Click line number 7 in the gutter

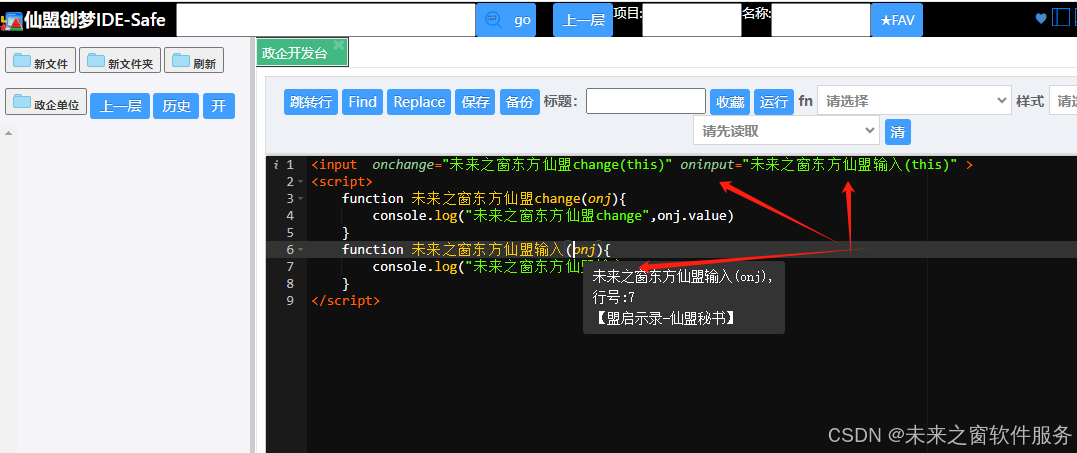click(x=290, y=266)
